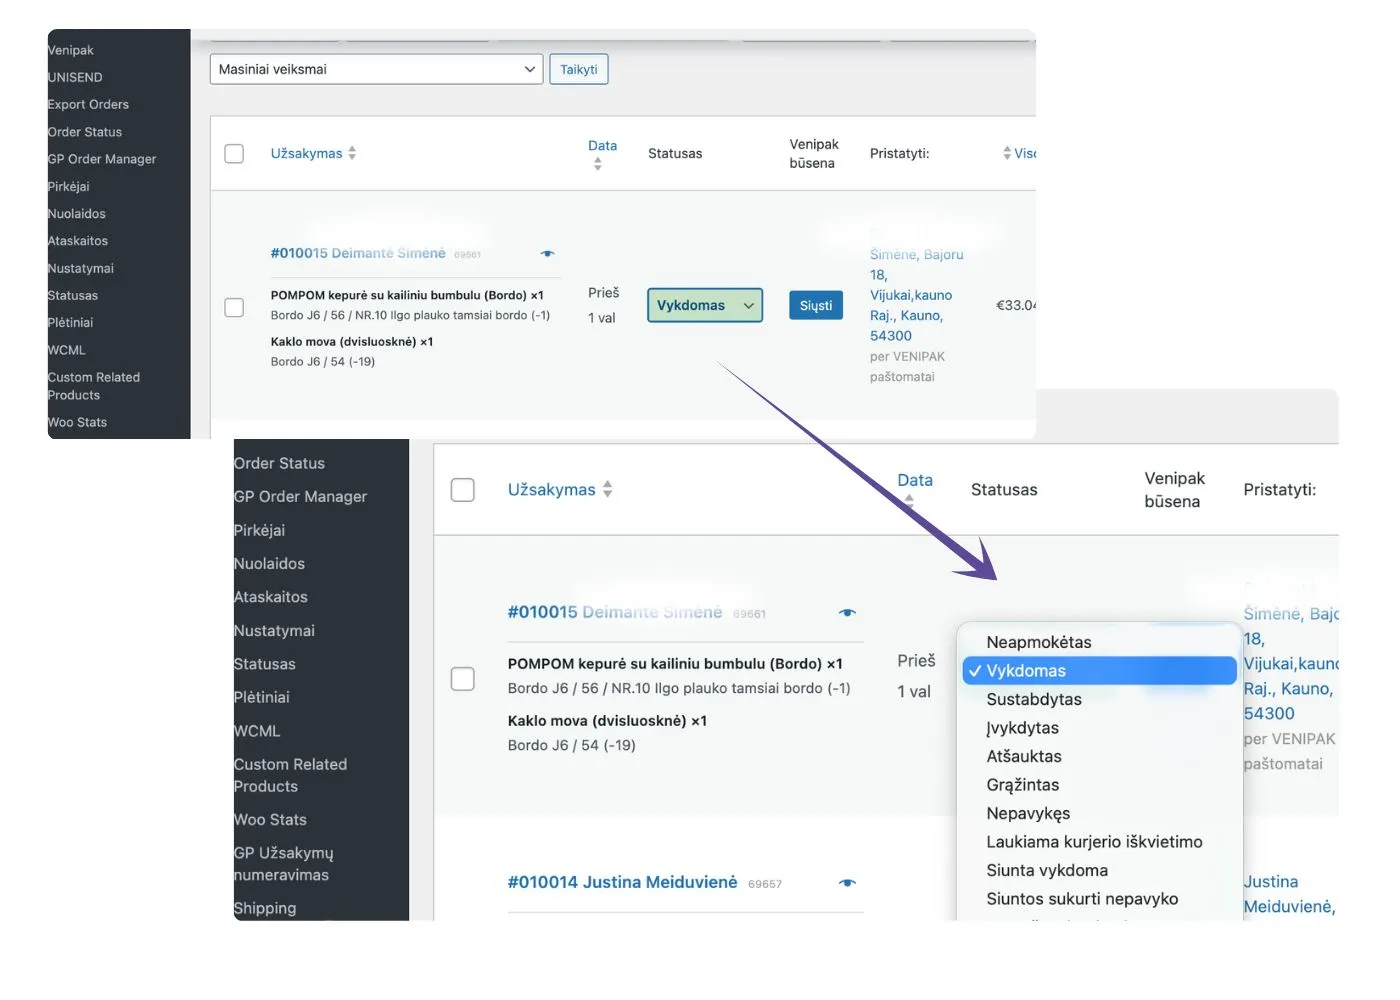The image size is (1400, 1000).
Task: Click the Taikyti apply button
Action: [579, 69]
